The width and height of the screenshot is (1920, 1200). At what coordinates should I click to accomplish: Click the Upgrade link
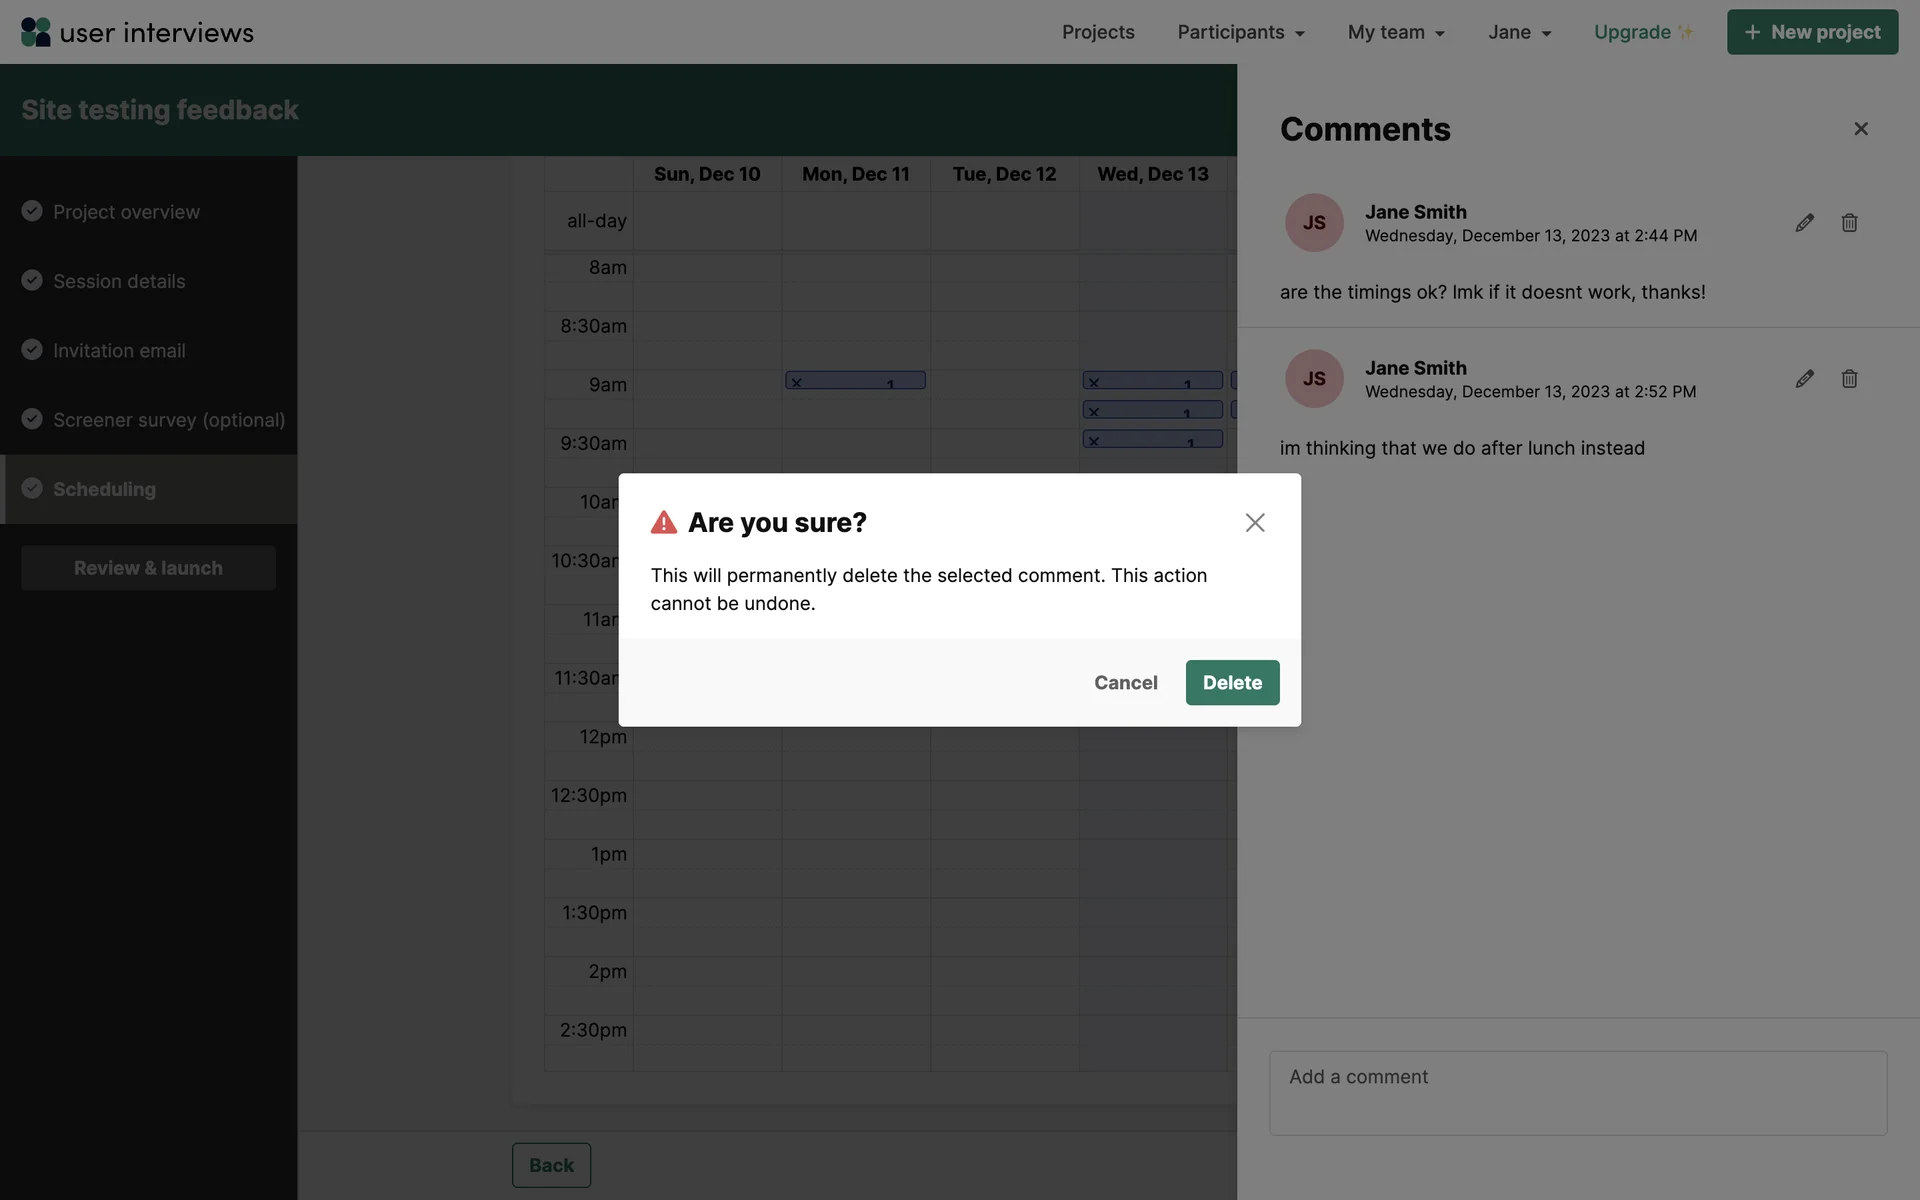pos(1632,32)
